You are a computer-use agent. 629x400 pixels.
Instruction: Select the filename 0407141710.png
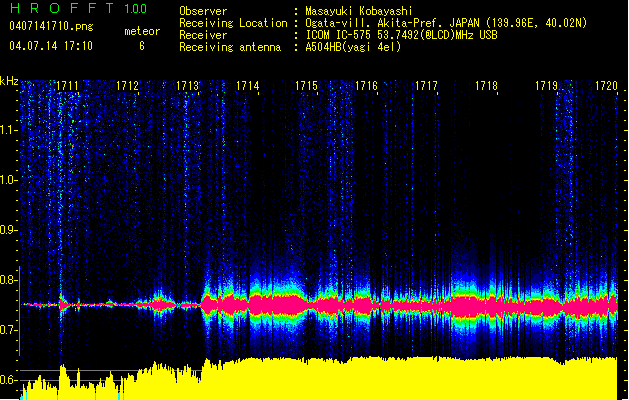tap(51, 27)
